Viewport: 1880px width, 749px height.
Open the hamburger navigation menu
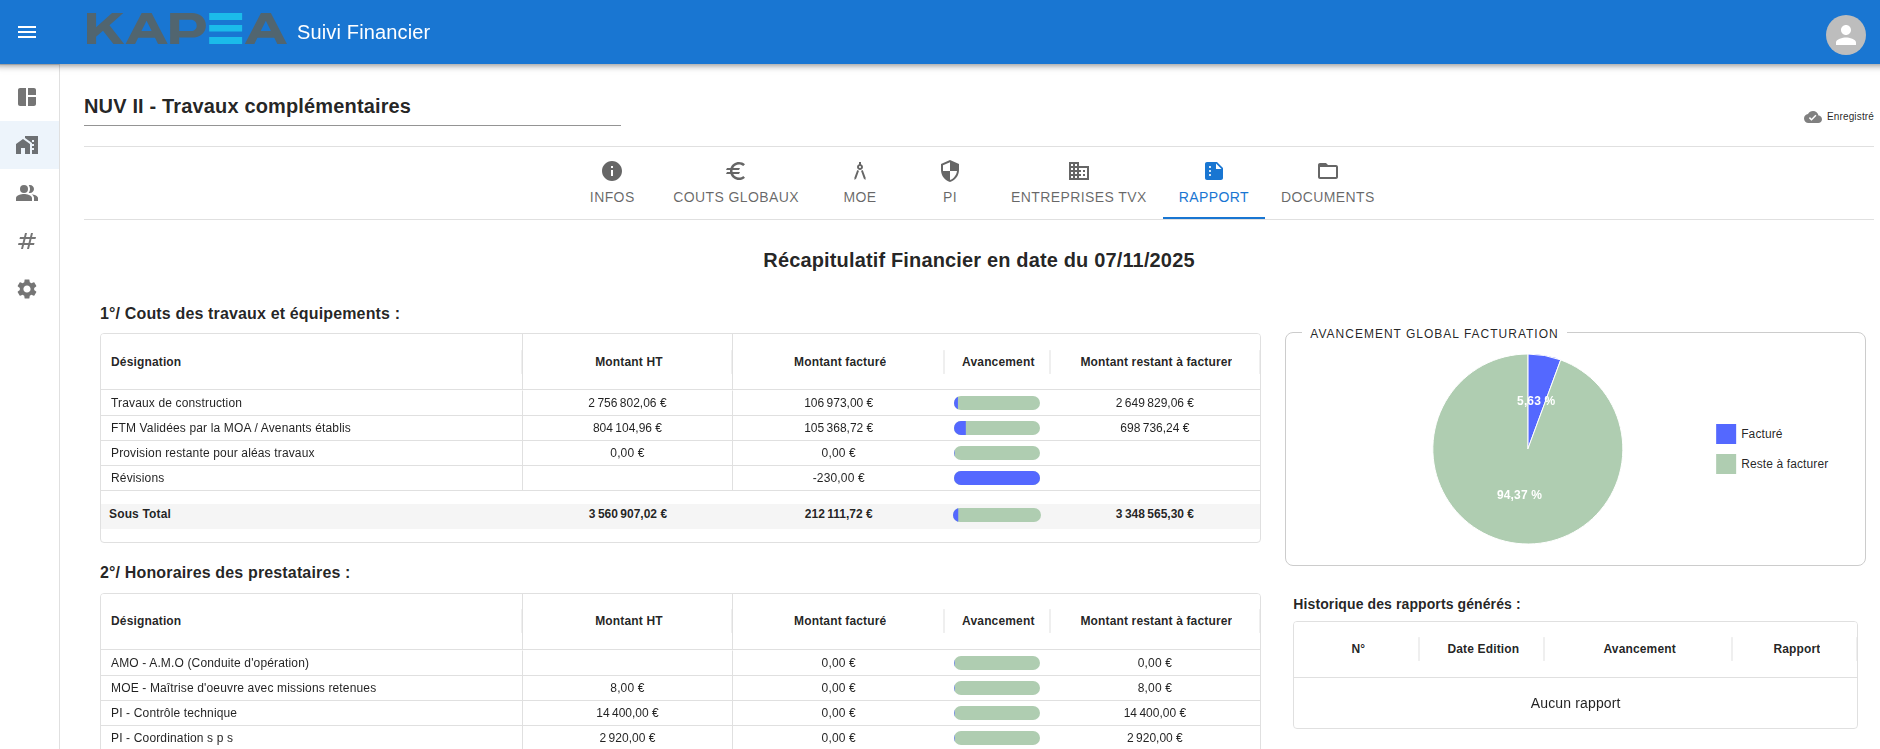pyautogui.click(x=27, y=32)
